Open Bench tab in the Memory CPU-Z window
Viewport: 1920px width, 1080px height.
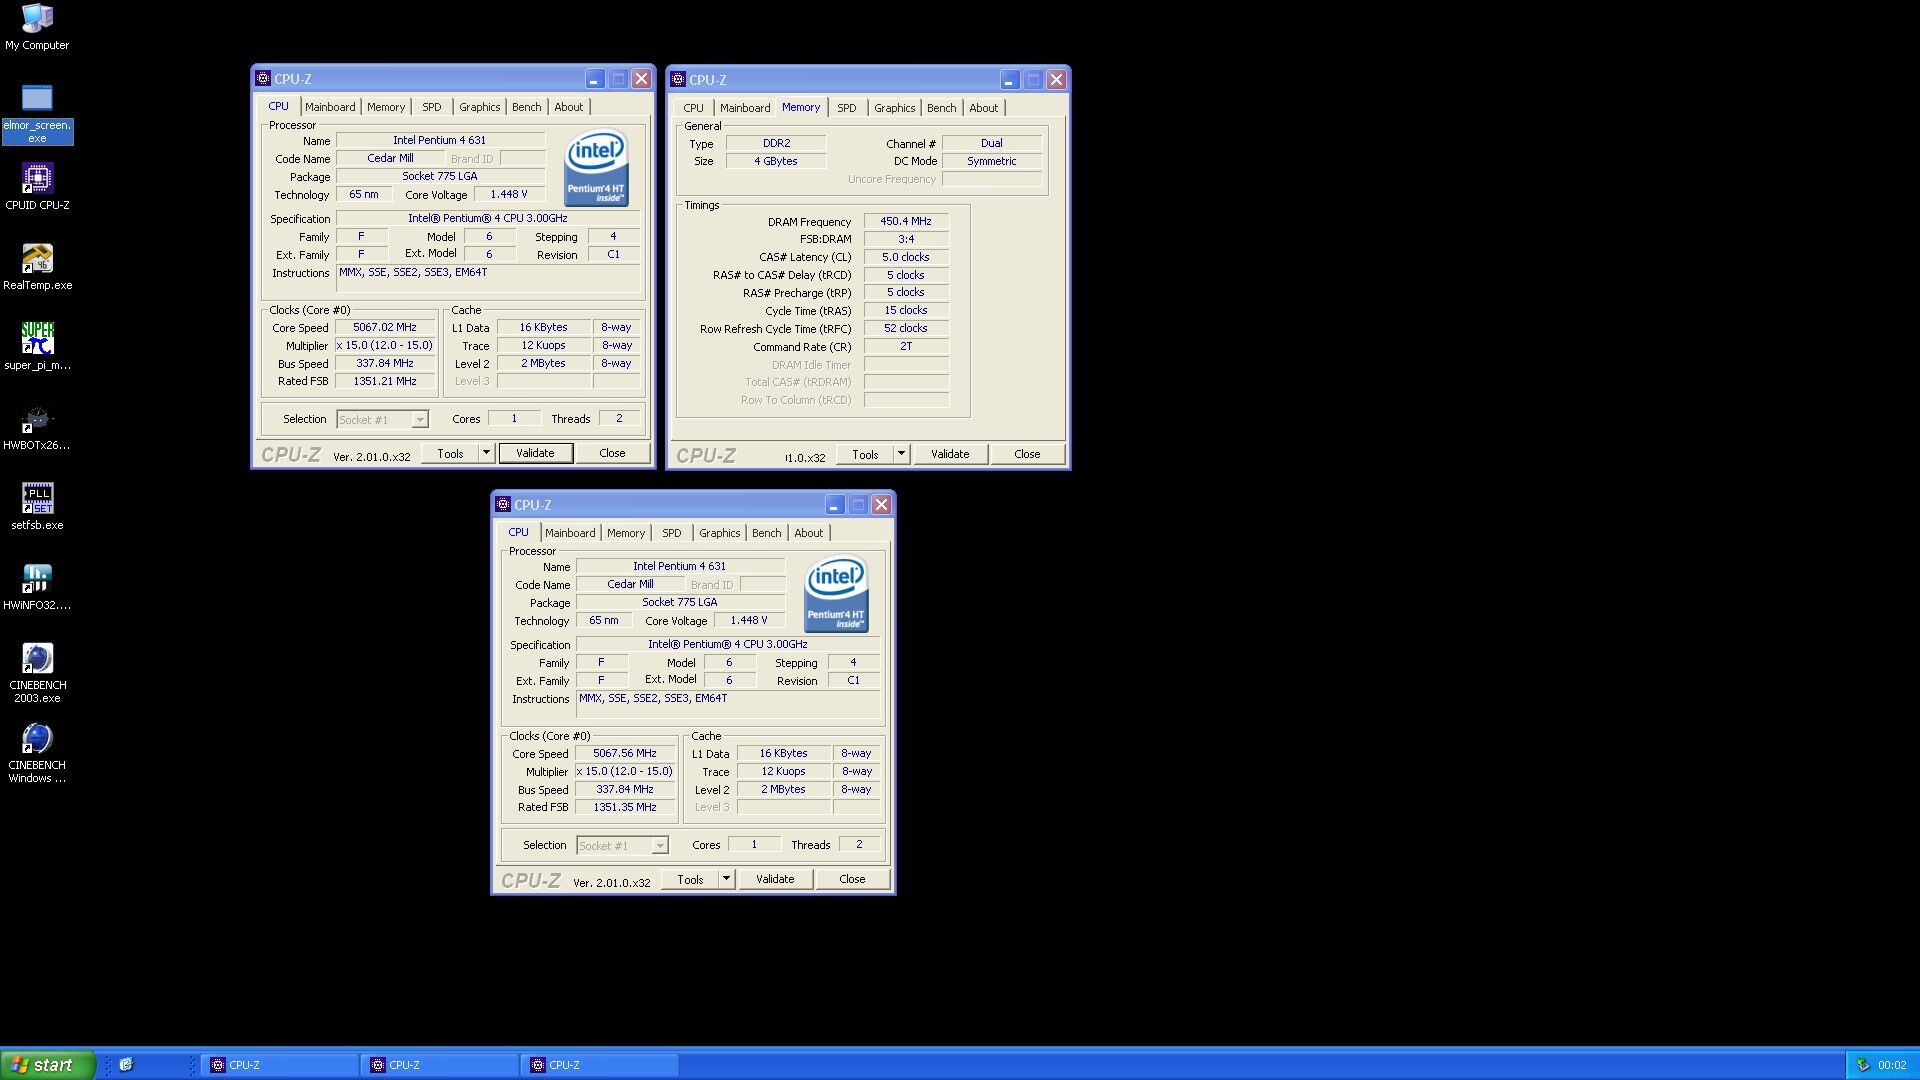click(x=941, y=108)
